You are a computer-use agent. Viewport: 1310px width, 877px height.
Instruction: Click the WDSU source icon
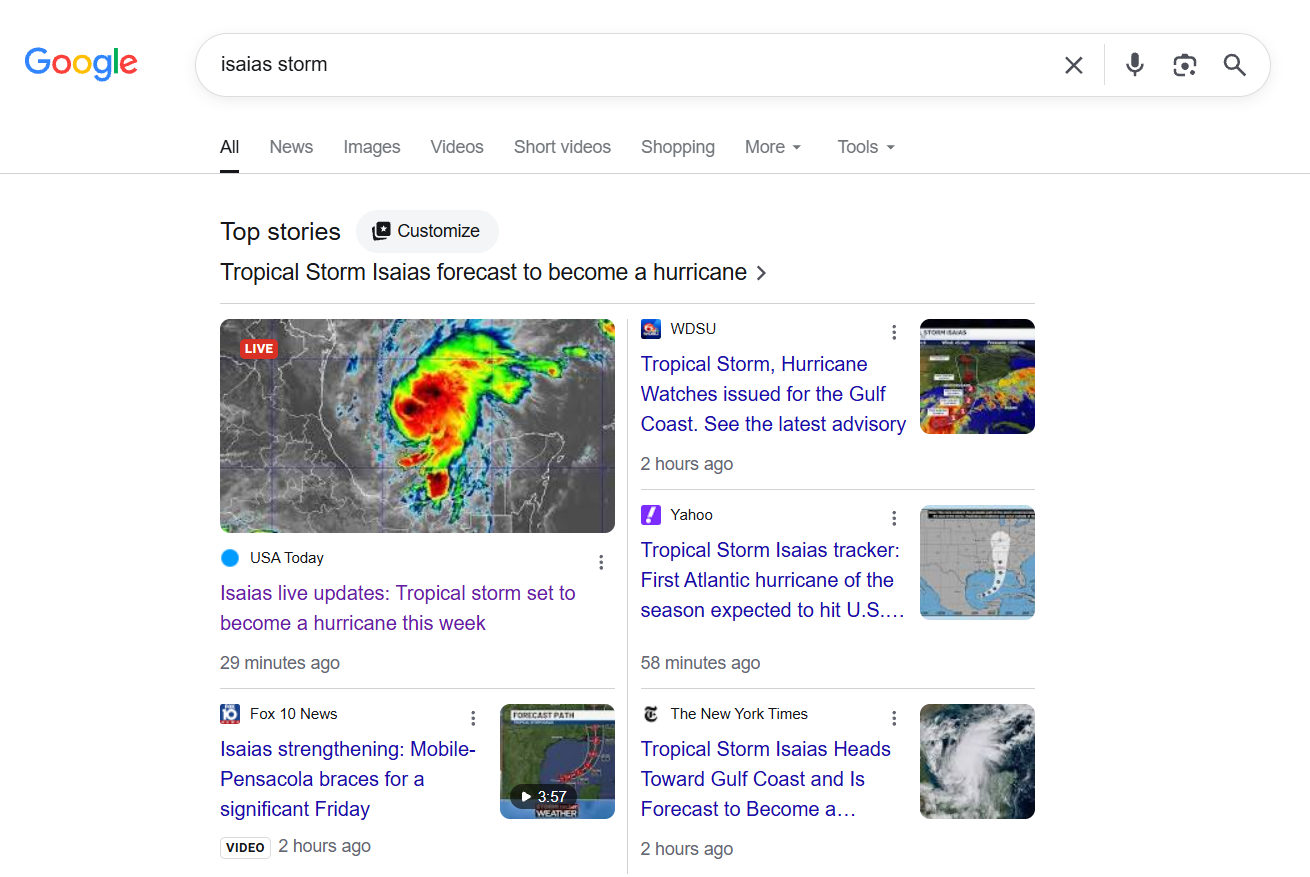651,329
